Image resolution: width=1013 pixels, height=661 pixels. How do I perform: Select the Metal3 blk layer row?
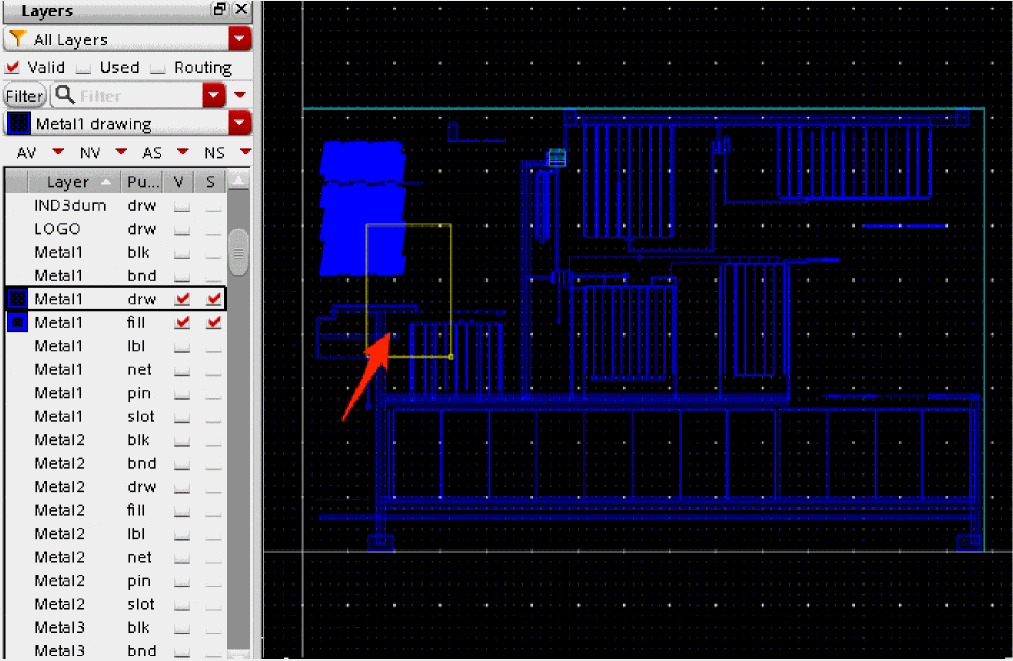116,627
